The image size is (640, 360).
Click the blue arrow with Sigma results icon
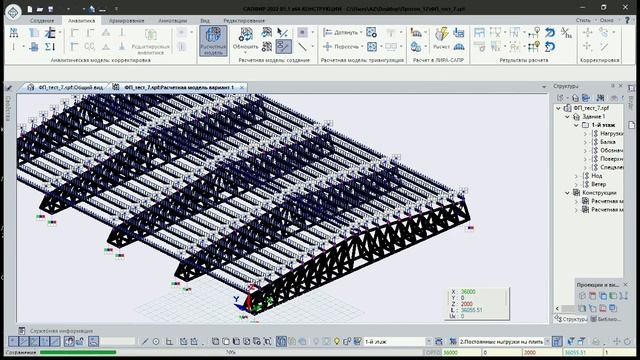(x=550, y=47)
